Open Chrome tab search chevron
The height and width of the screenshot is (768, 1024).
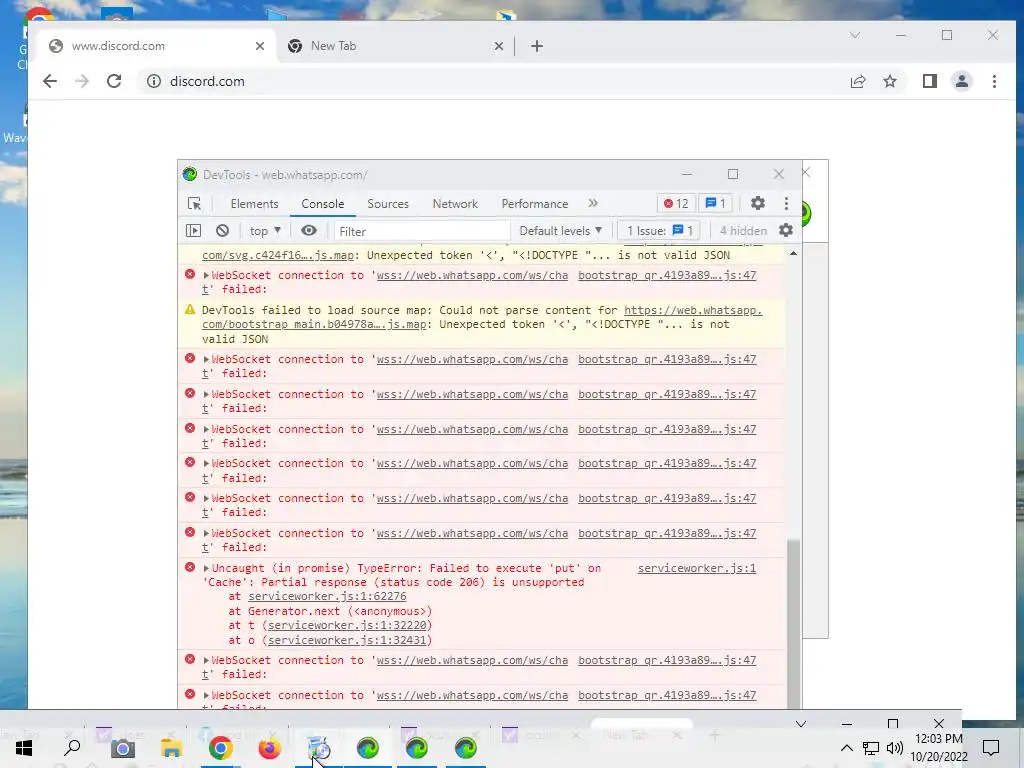[854, 35]
